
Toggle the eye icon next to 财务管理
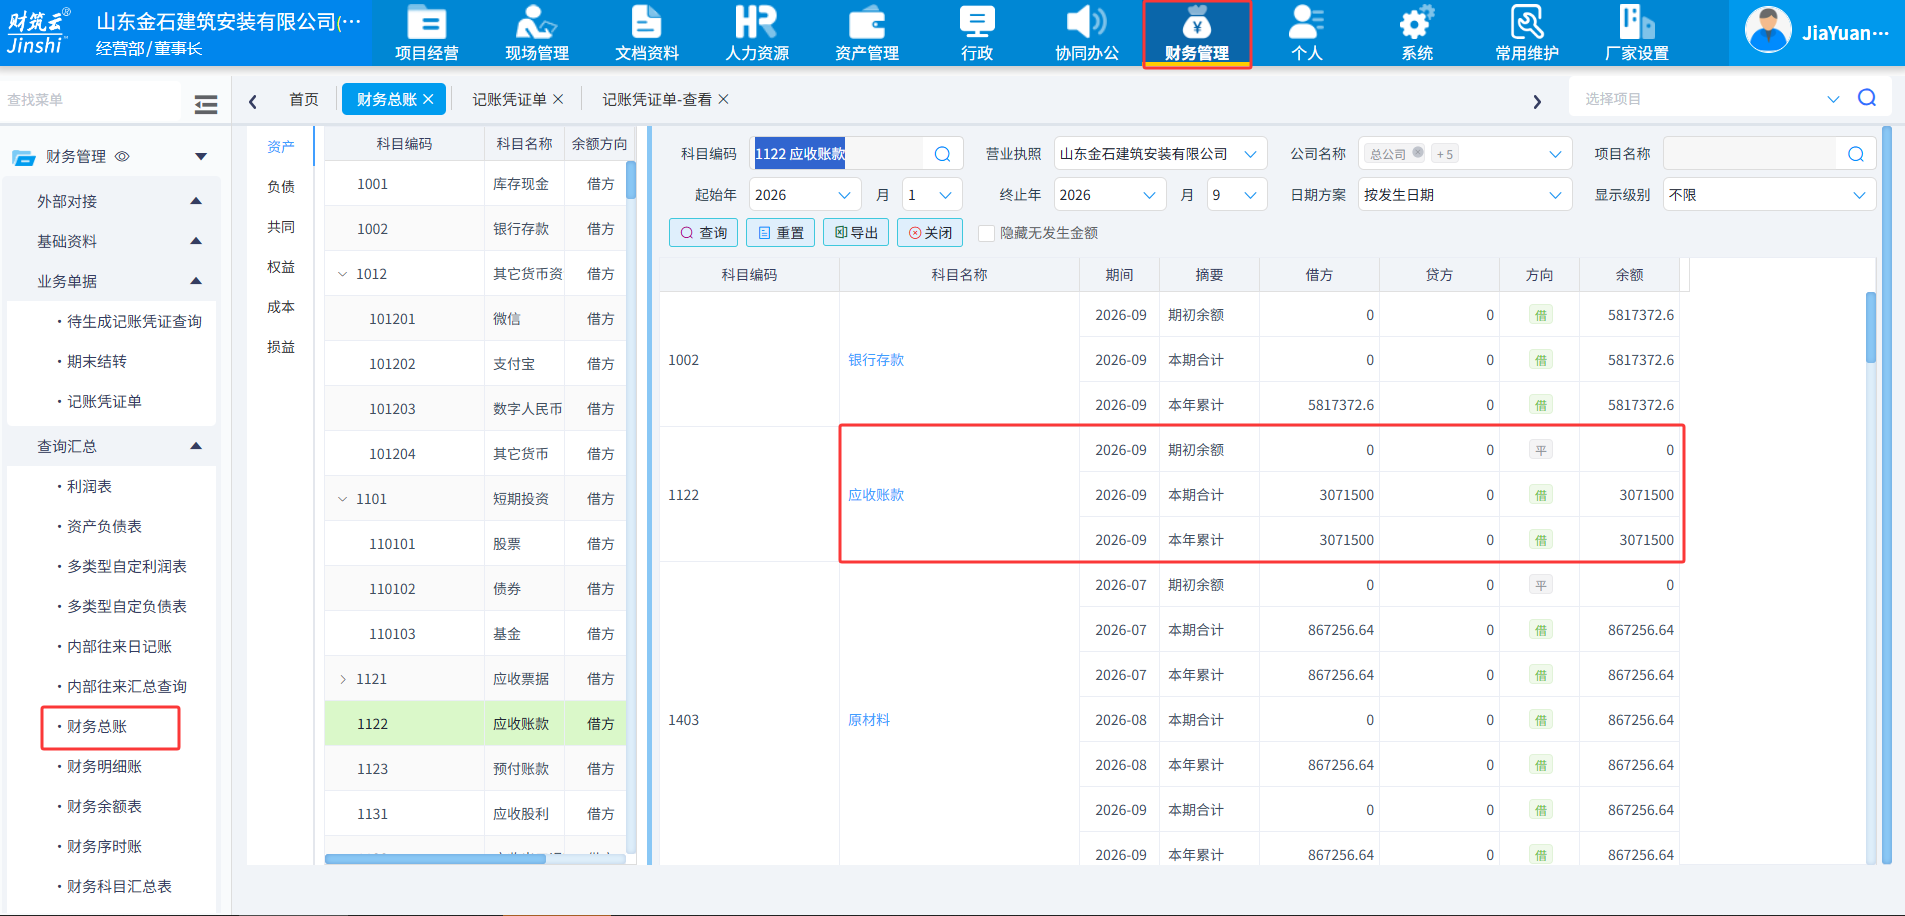123,157
